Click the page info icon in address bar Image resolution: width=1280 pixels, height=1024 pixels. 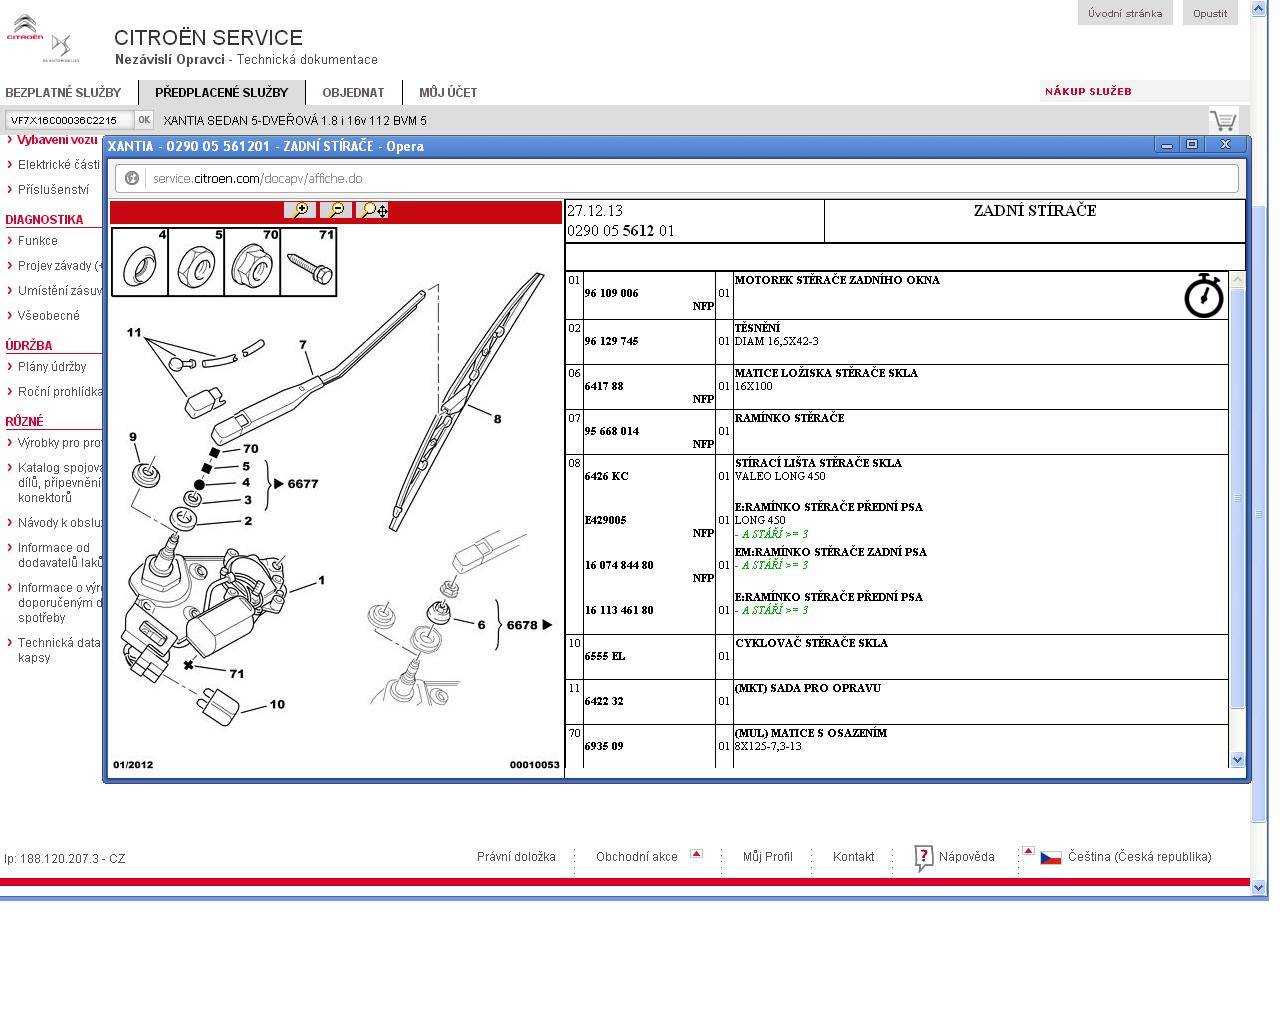pos(131,178)
